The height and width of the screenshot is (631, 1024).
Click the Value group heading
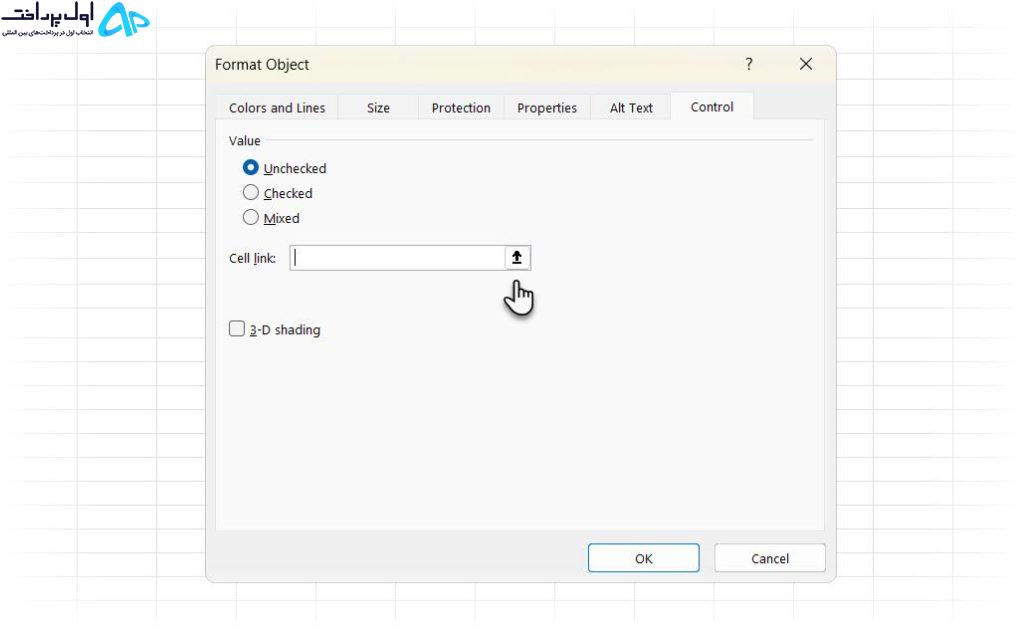coord(244,140)
